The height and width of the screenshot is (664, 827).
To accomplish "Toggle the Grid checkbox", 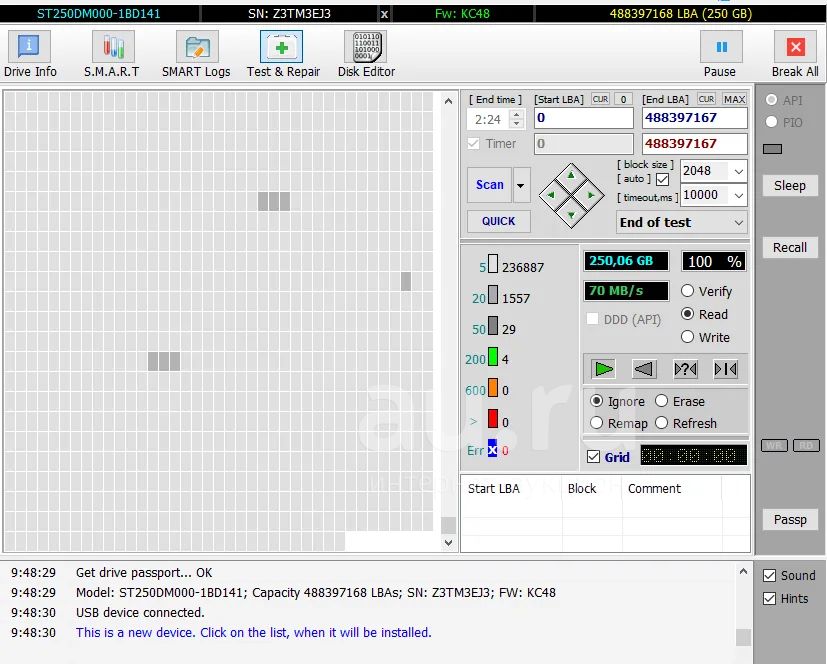I will tap(593, 457).
